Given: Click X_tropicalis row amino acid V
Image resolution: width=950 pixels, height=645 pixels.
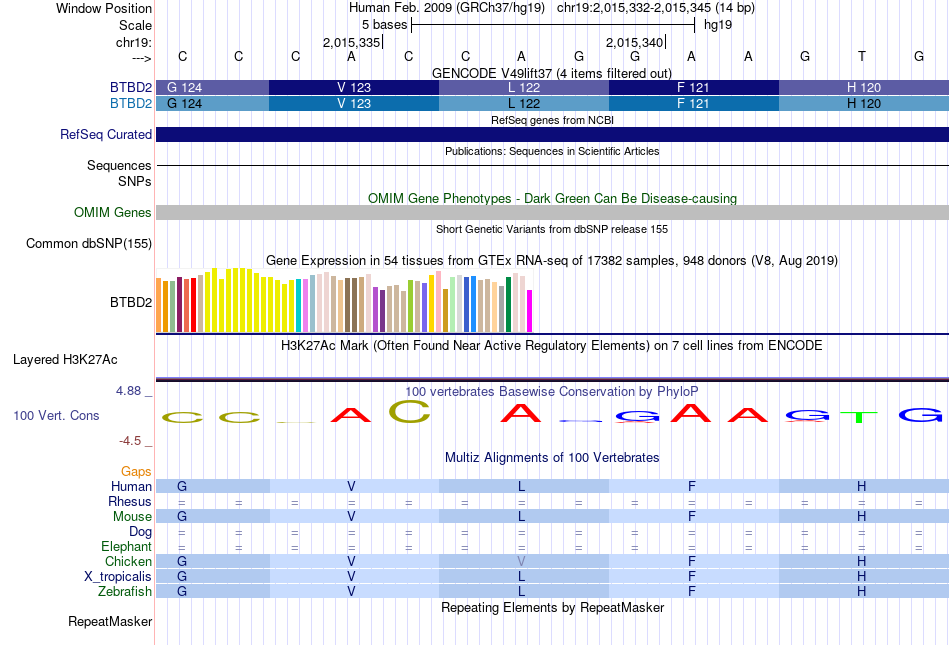Looking at the screenshot, I should (x=351, y=577).
